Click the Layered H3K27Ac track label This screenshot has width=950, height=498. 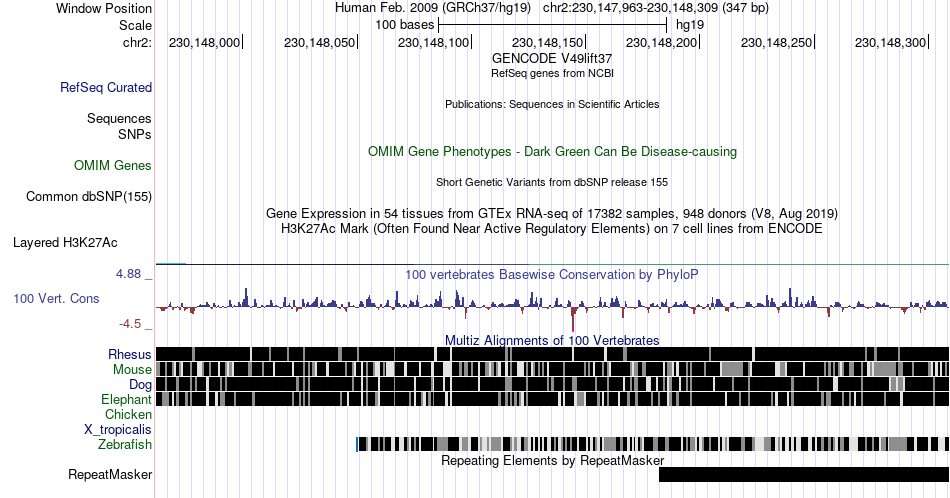(65, 242)
